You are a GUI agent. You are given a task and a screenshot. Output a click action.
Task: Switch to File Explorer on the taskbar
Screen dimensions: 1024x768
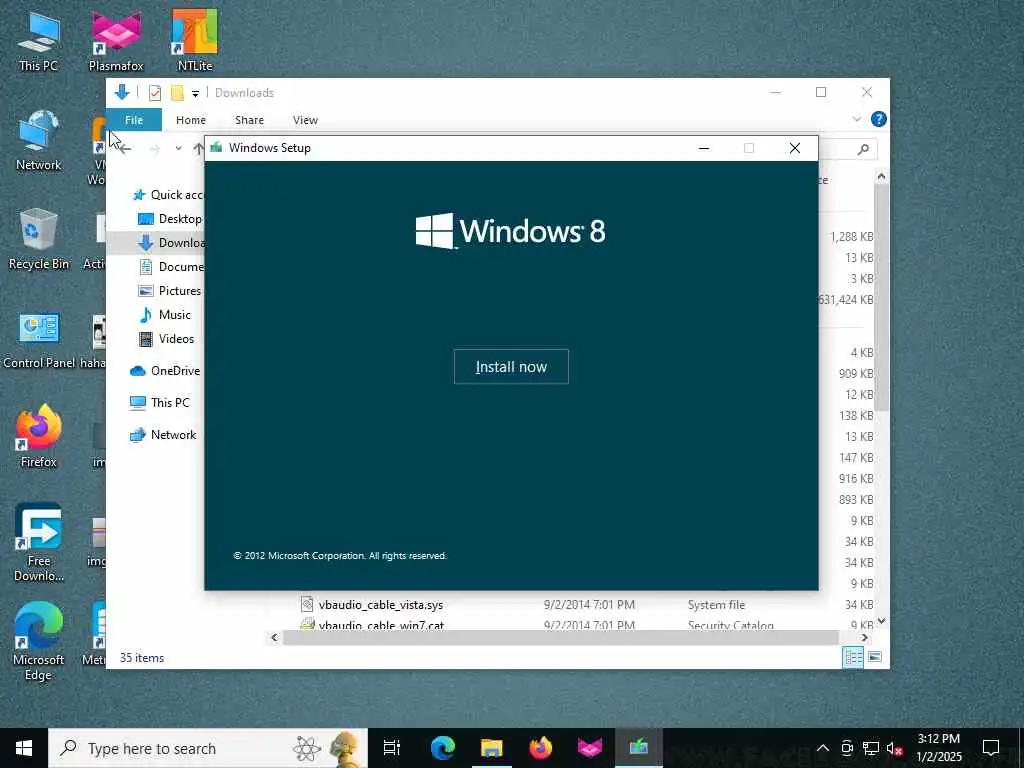pyautogui.click(x=492, y=748)
